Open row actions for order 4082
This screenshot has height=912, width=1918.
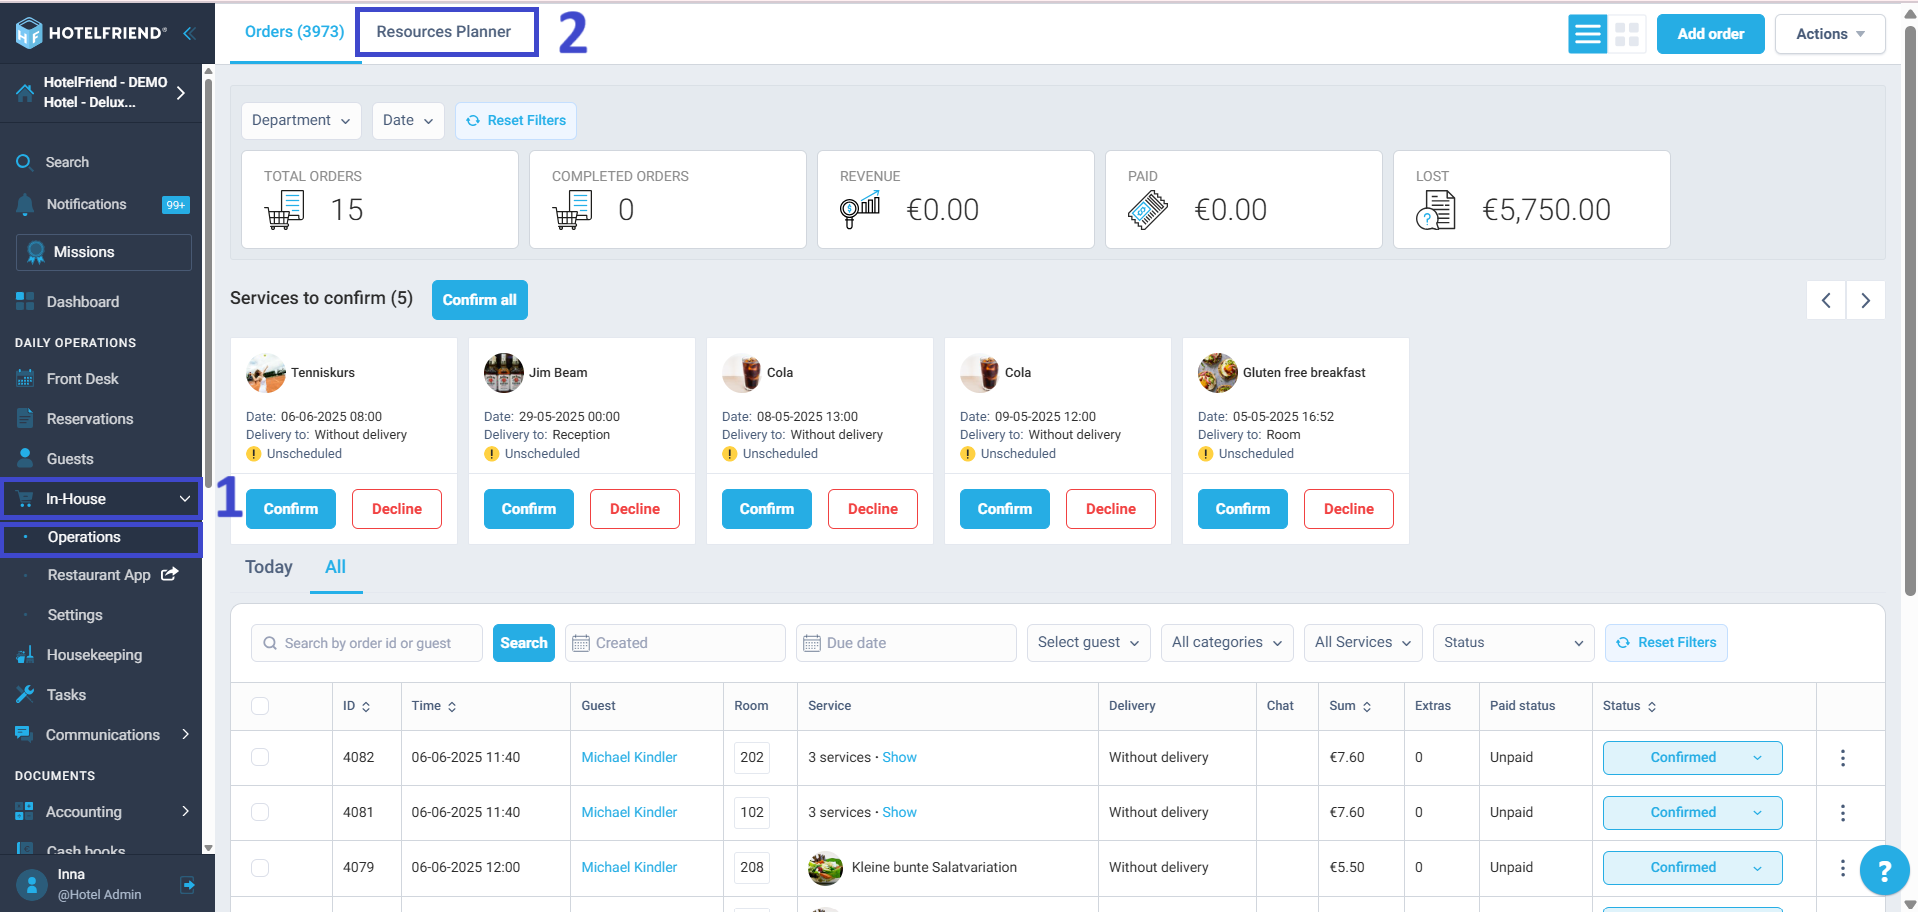[x=1843, y=758]
